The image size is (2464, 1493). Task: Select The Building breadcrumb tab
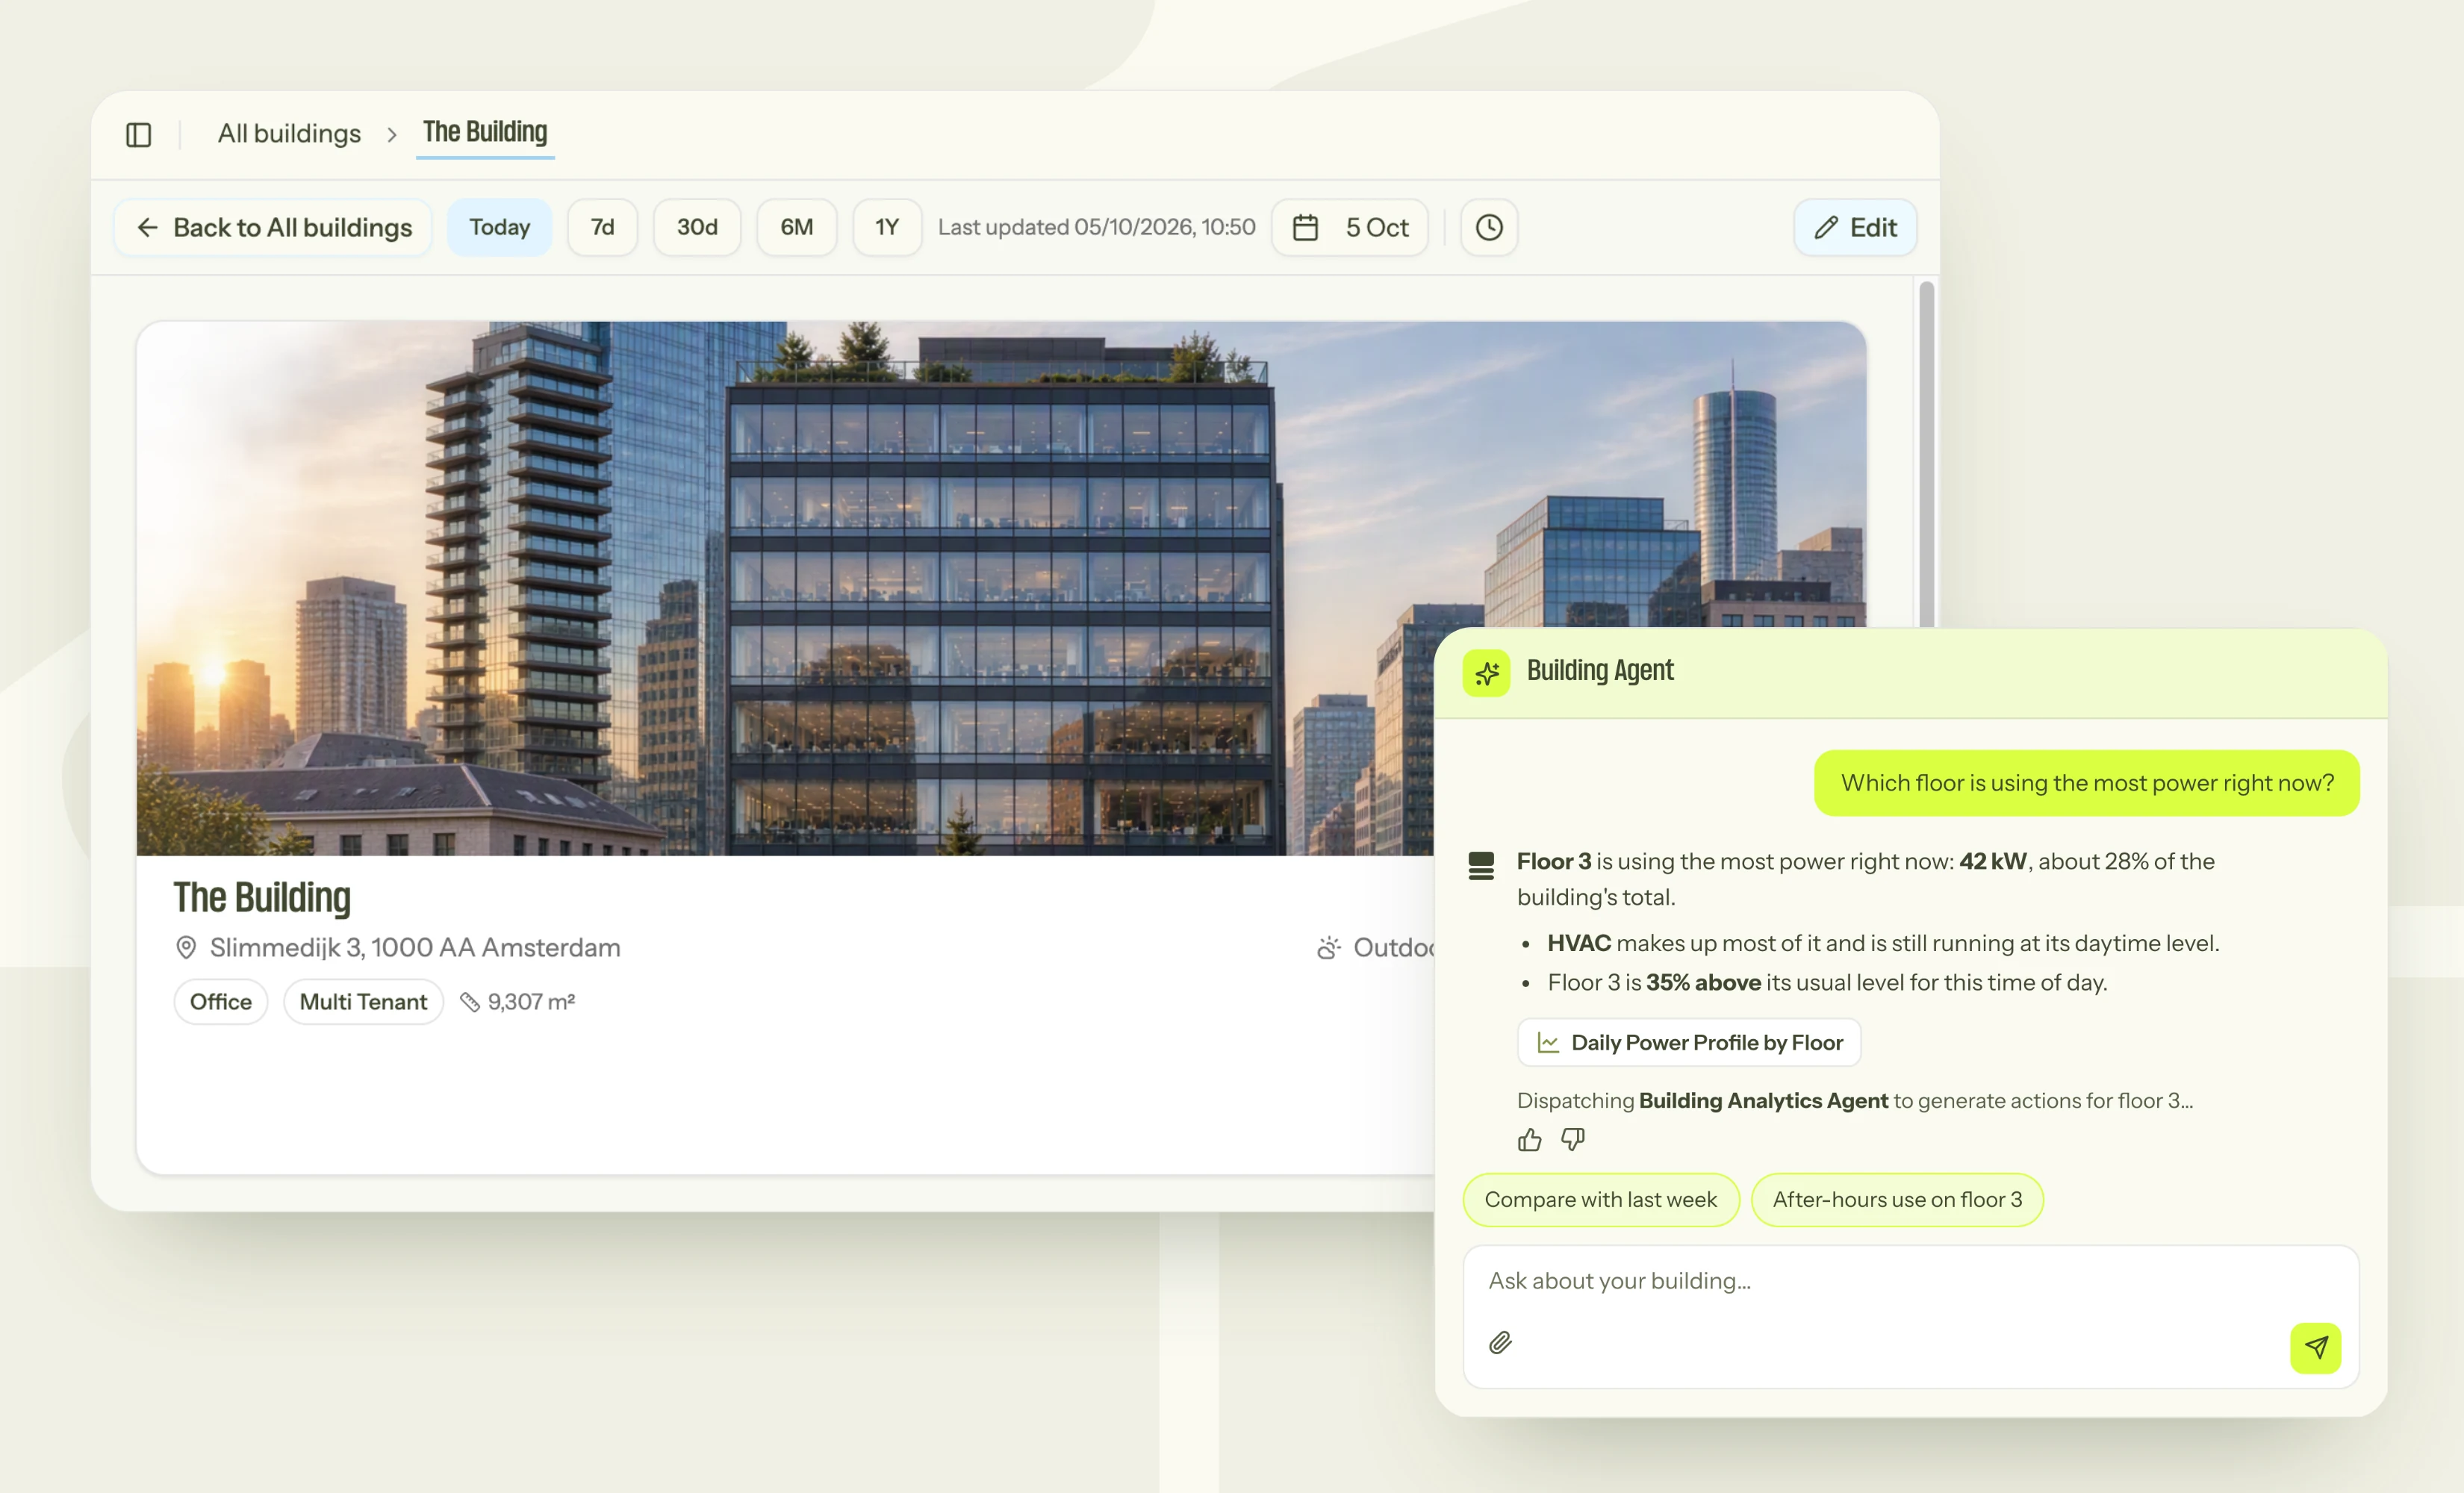[485, 133]
